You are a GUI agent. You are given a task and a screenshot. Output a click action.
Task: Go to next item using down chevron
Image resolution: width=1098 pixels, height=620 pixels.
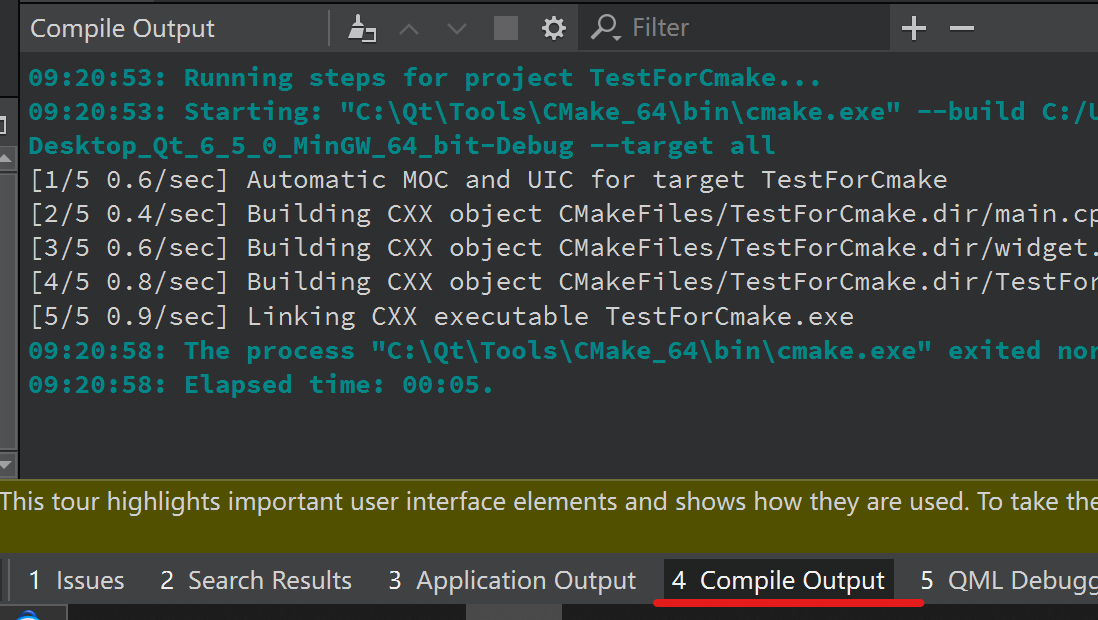pos(457,28)
